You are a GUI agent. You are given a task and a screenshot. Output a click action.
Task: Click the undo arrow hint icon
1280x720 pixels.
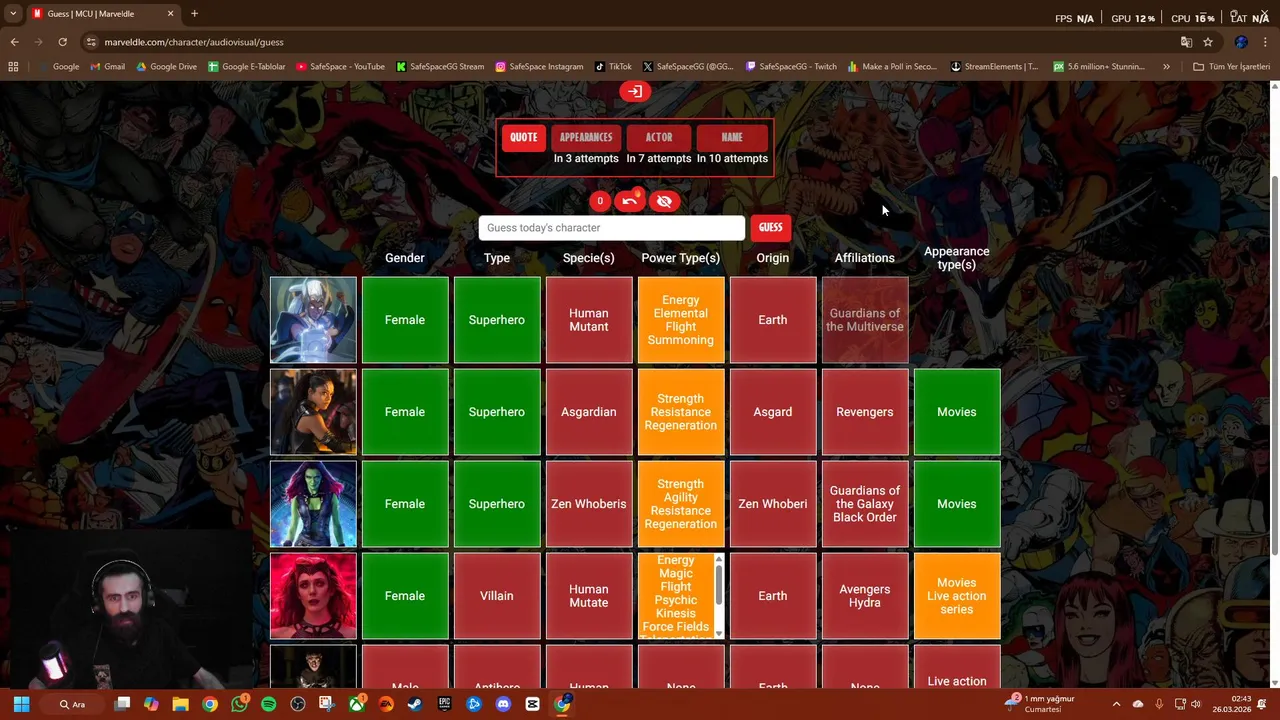629,201
